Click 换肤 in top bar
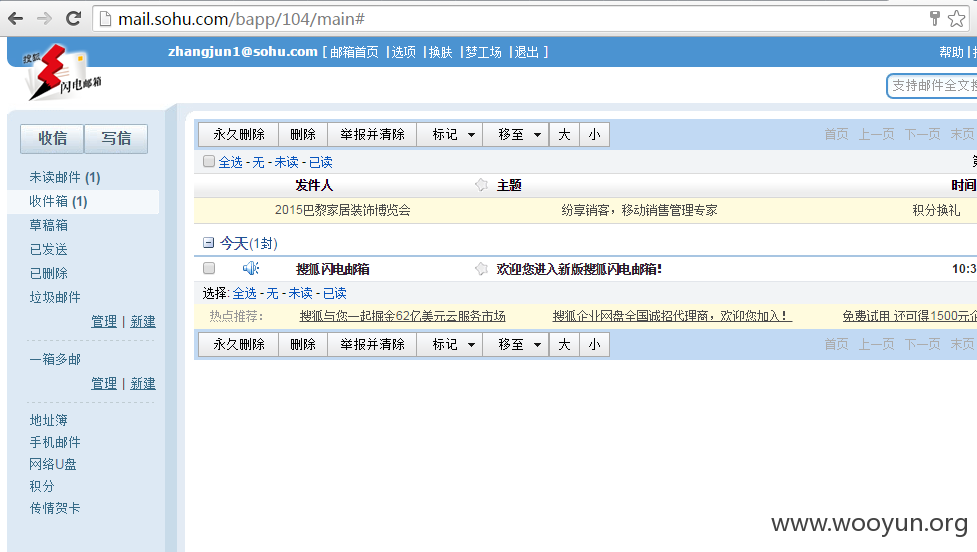Viewport: 977px width, 552px height. (441, 52)
